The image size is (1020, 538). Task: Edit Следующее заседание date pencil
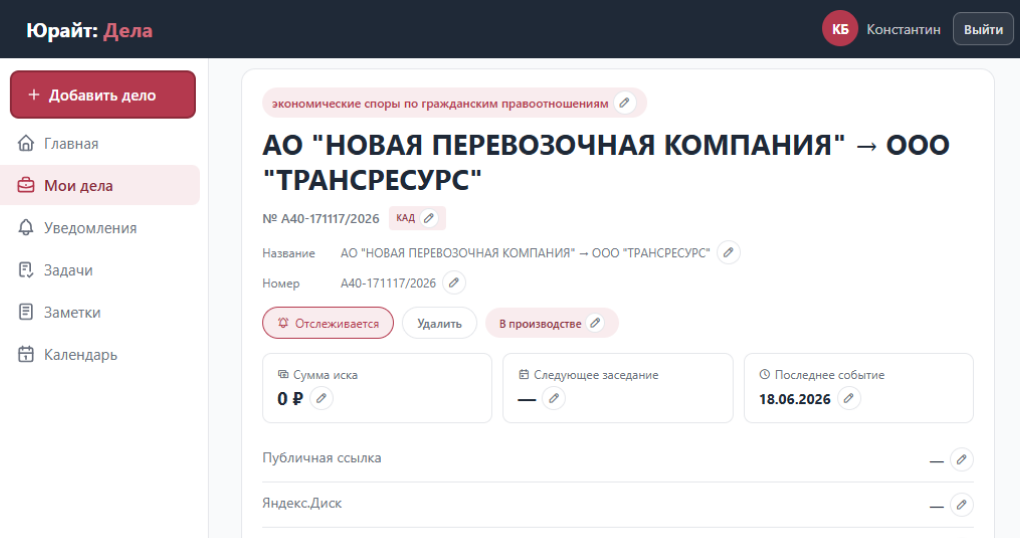[554, 398]
